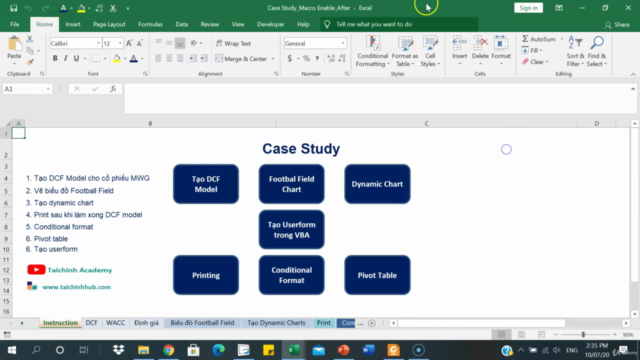Click the zoom slider handle in status bar

coord(583,335)
